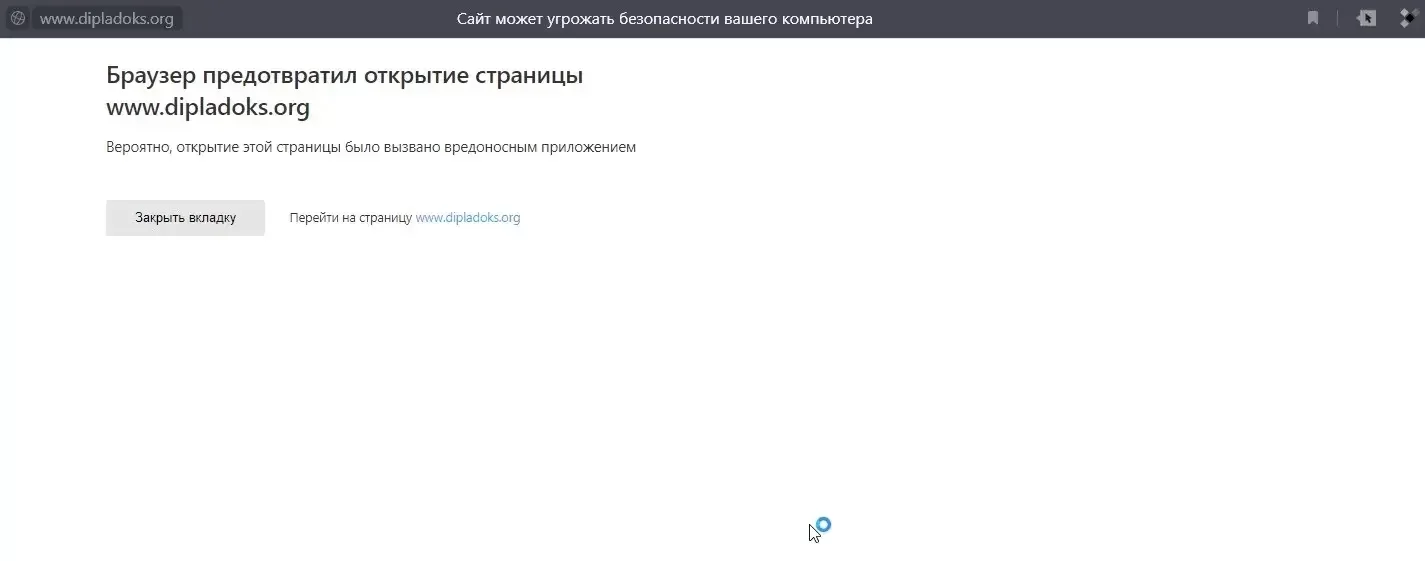The width and height of the screenshot is (1425, 561).
Task: Click the sentence starting with "Вероятно, открытие"
Action: coord(370,147)
